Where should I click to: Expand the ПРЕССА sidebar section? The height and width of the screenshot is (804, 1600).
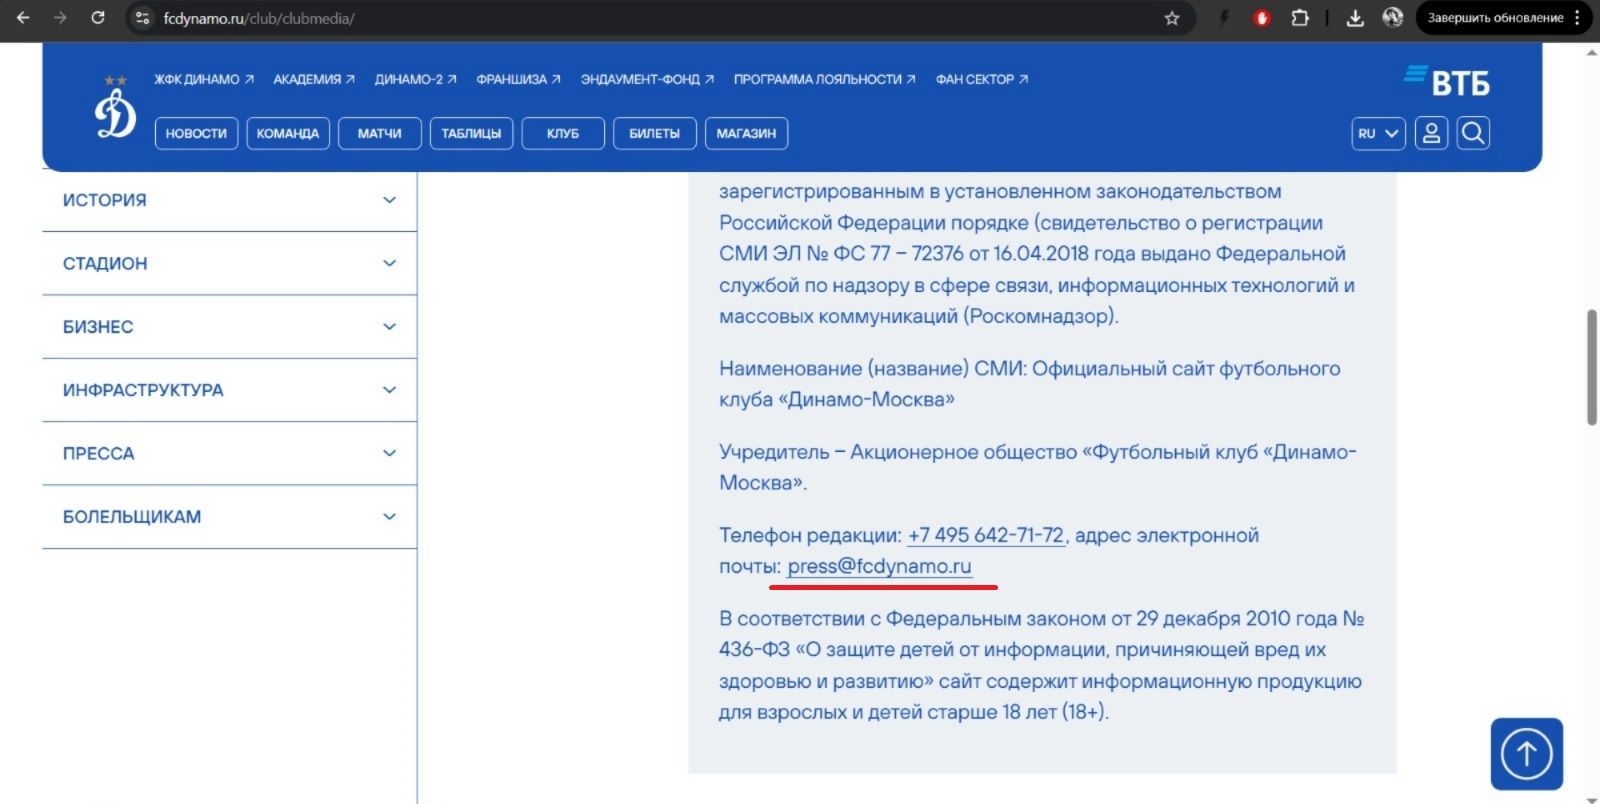click(229, 453)
